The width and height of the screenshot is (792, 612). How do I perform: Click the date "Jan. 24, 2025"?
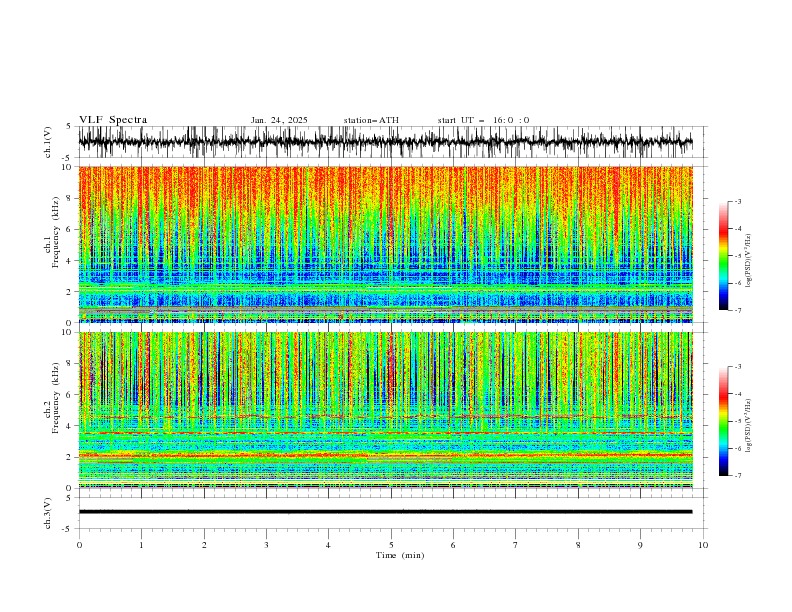pyautogui.click(x=279, y=120)
